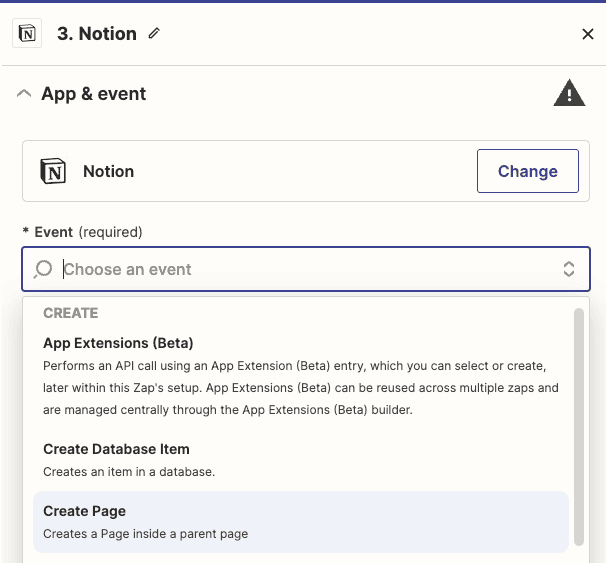The image size is (606, 563).
Task: Click 'Creates a Page inside a parent page' text
Action: [x=146, y=534]
